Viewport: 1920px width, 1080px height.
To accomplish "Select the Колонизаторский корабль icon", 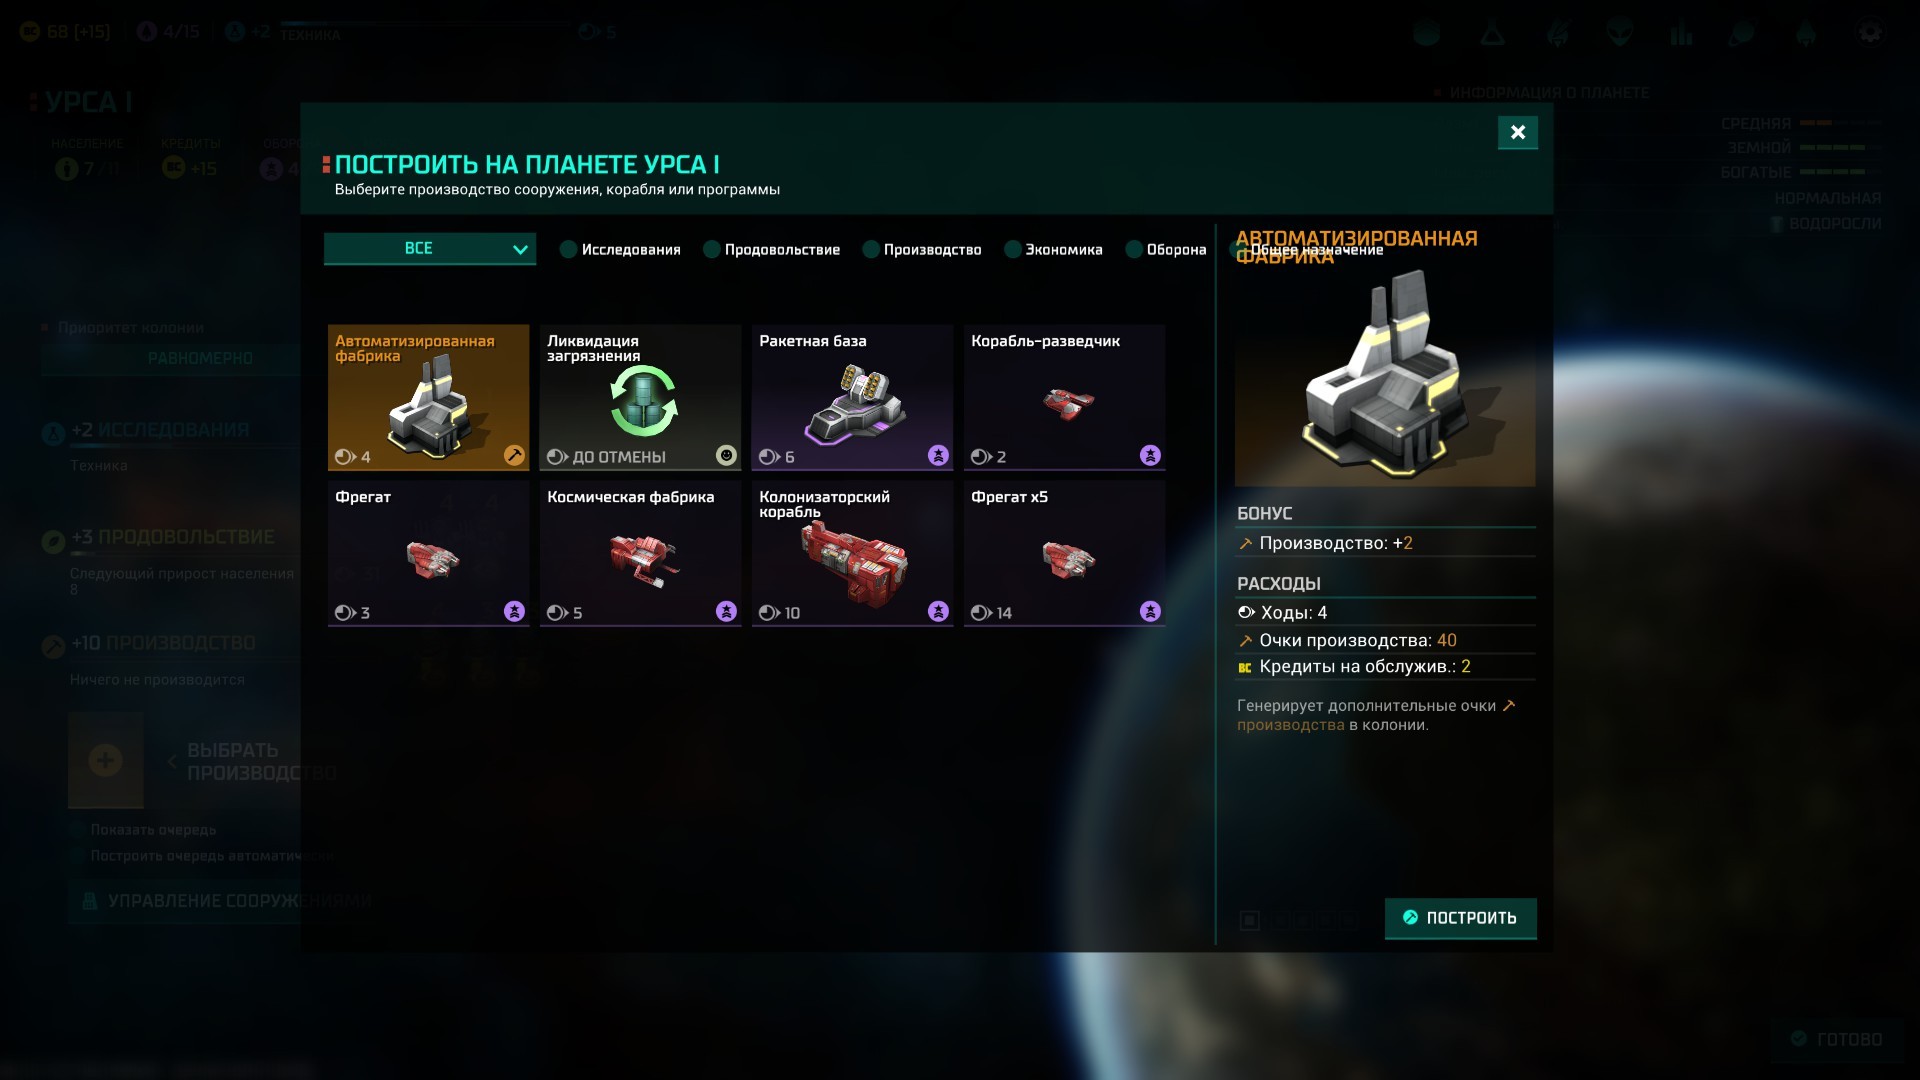I will point(854,564).
